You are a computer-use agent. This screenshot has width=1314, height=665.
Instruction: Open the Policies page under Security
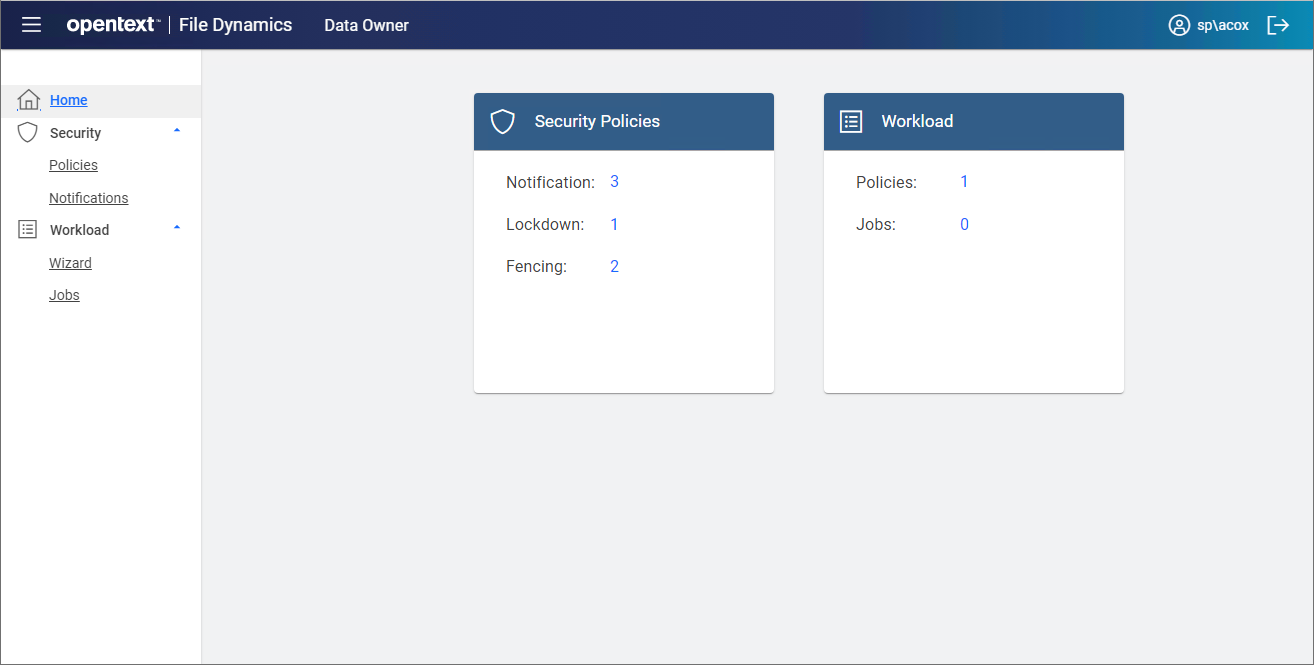(x=73, y=164)
